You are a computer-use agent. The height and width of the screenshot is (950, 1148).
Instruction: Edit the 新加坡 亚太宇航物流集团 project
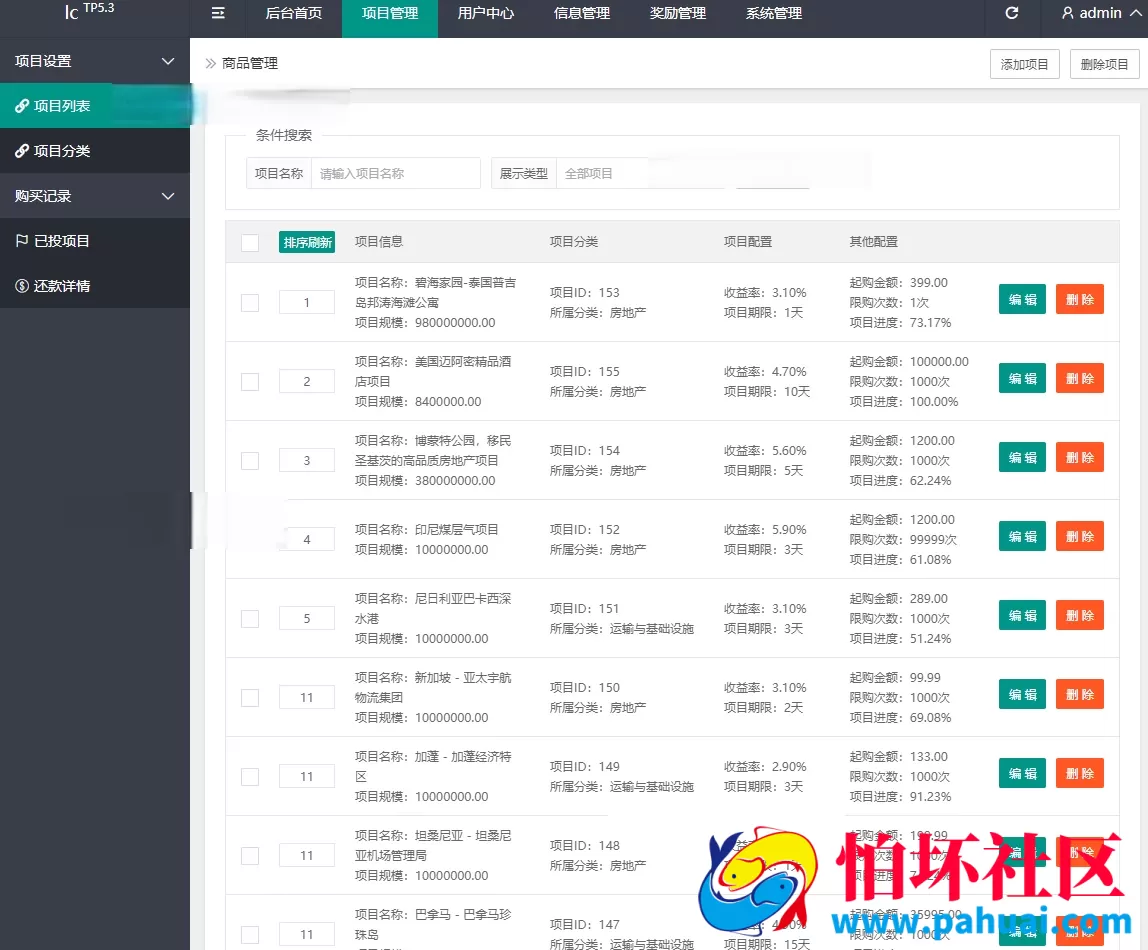pos(1022,695)
